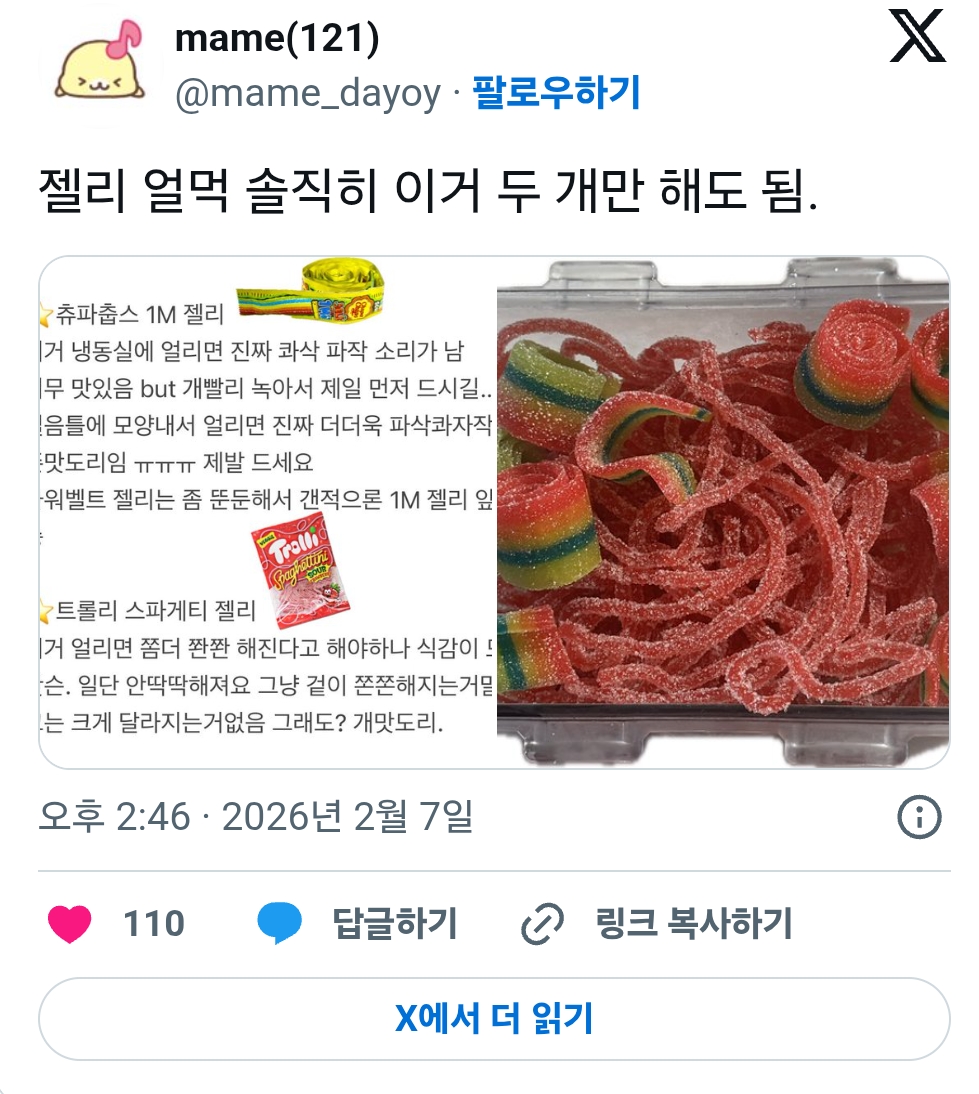The image size is (979, 1094).
Task: Click the blue reply bubble icon
Action: point(279,923)
